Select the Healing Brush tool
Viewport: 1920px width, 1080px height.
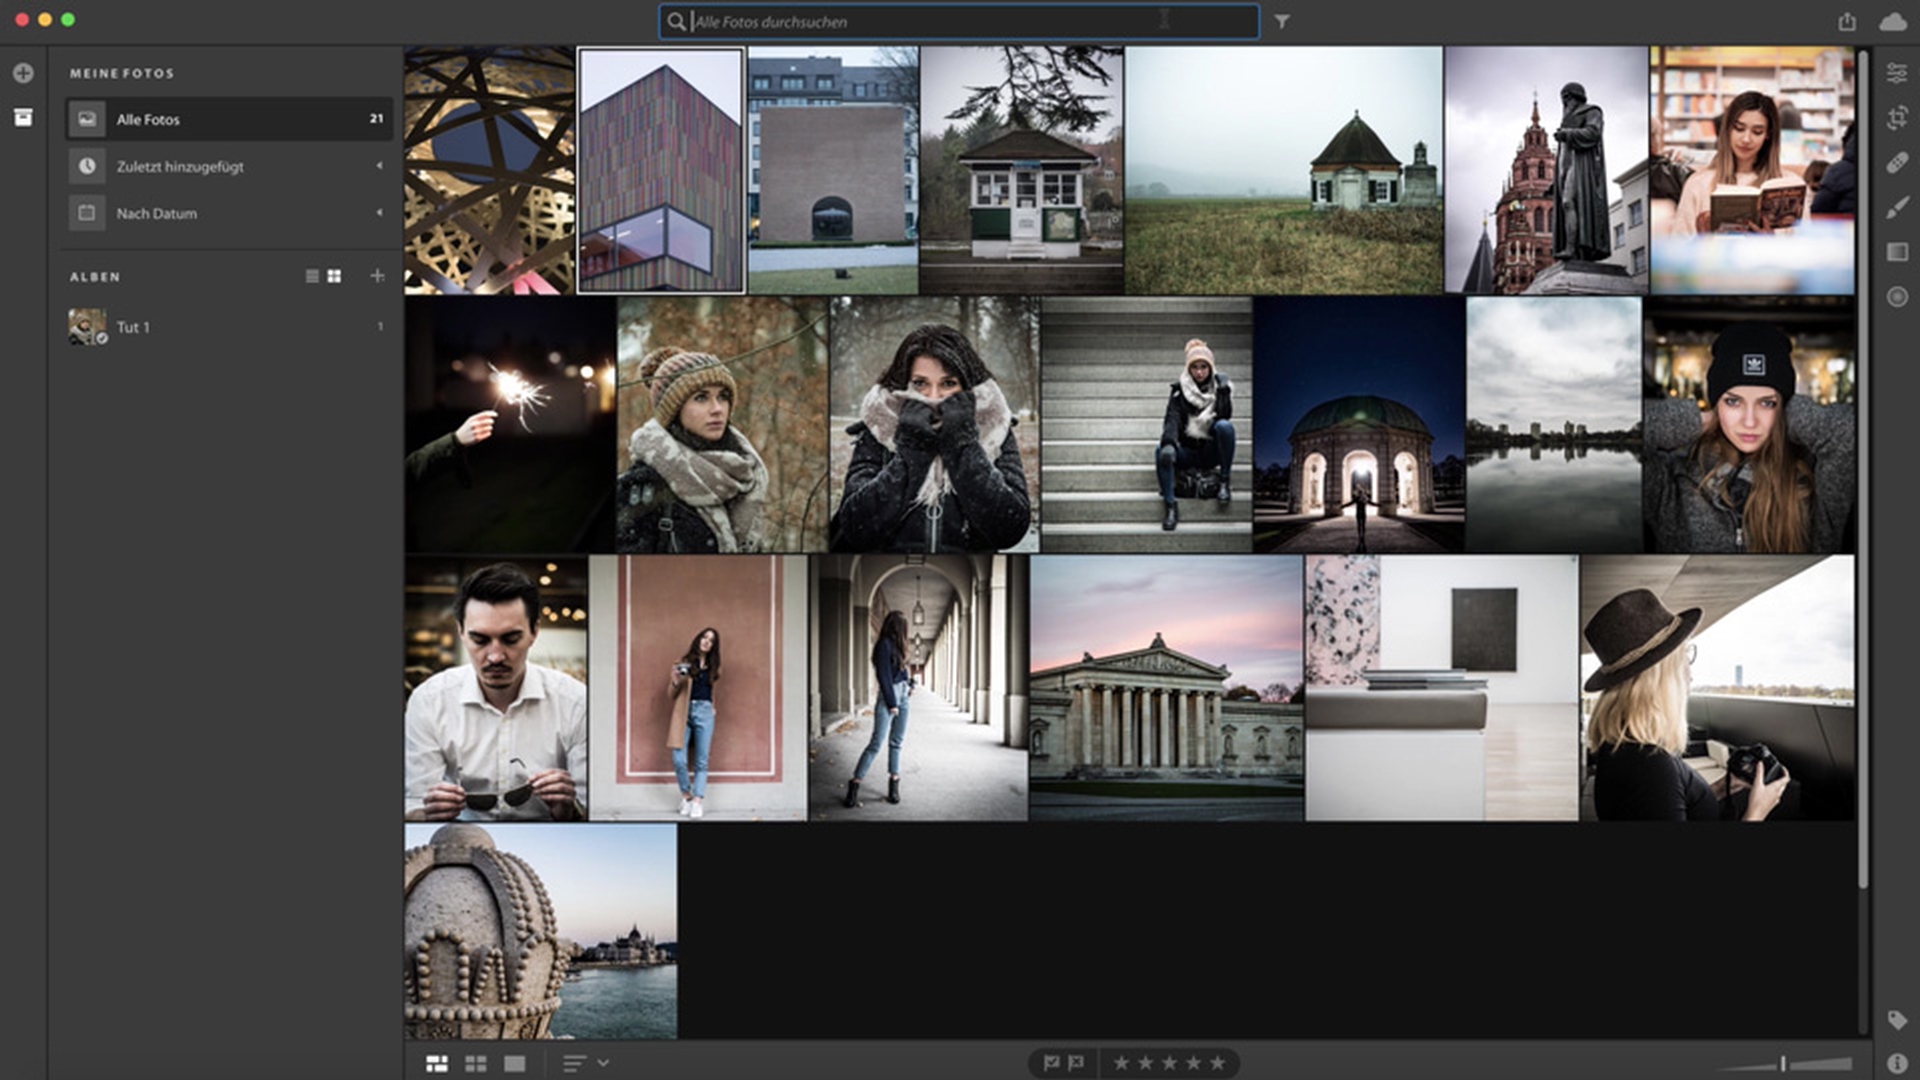coord(1896,163)
